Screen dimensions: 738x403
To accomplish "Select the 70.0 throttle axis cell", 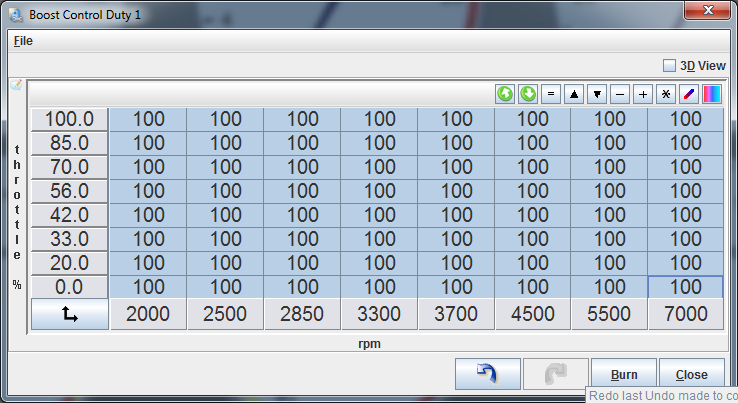I will (x=70, y=167).
